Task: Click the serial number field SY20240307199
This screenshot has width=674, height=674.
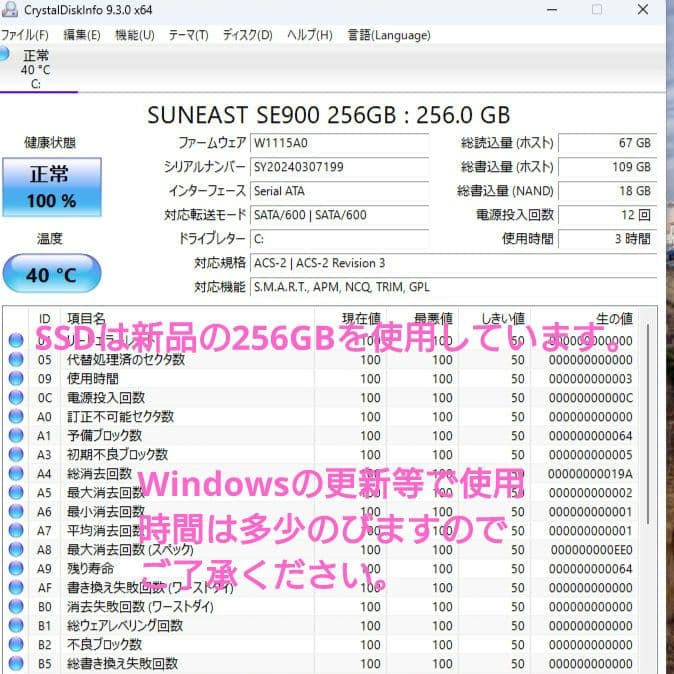Action: tap(340, 167)
